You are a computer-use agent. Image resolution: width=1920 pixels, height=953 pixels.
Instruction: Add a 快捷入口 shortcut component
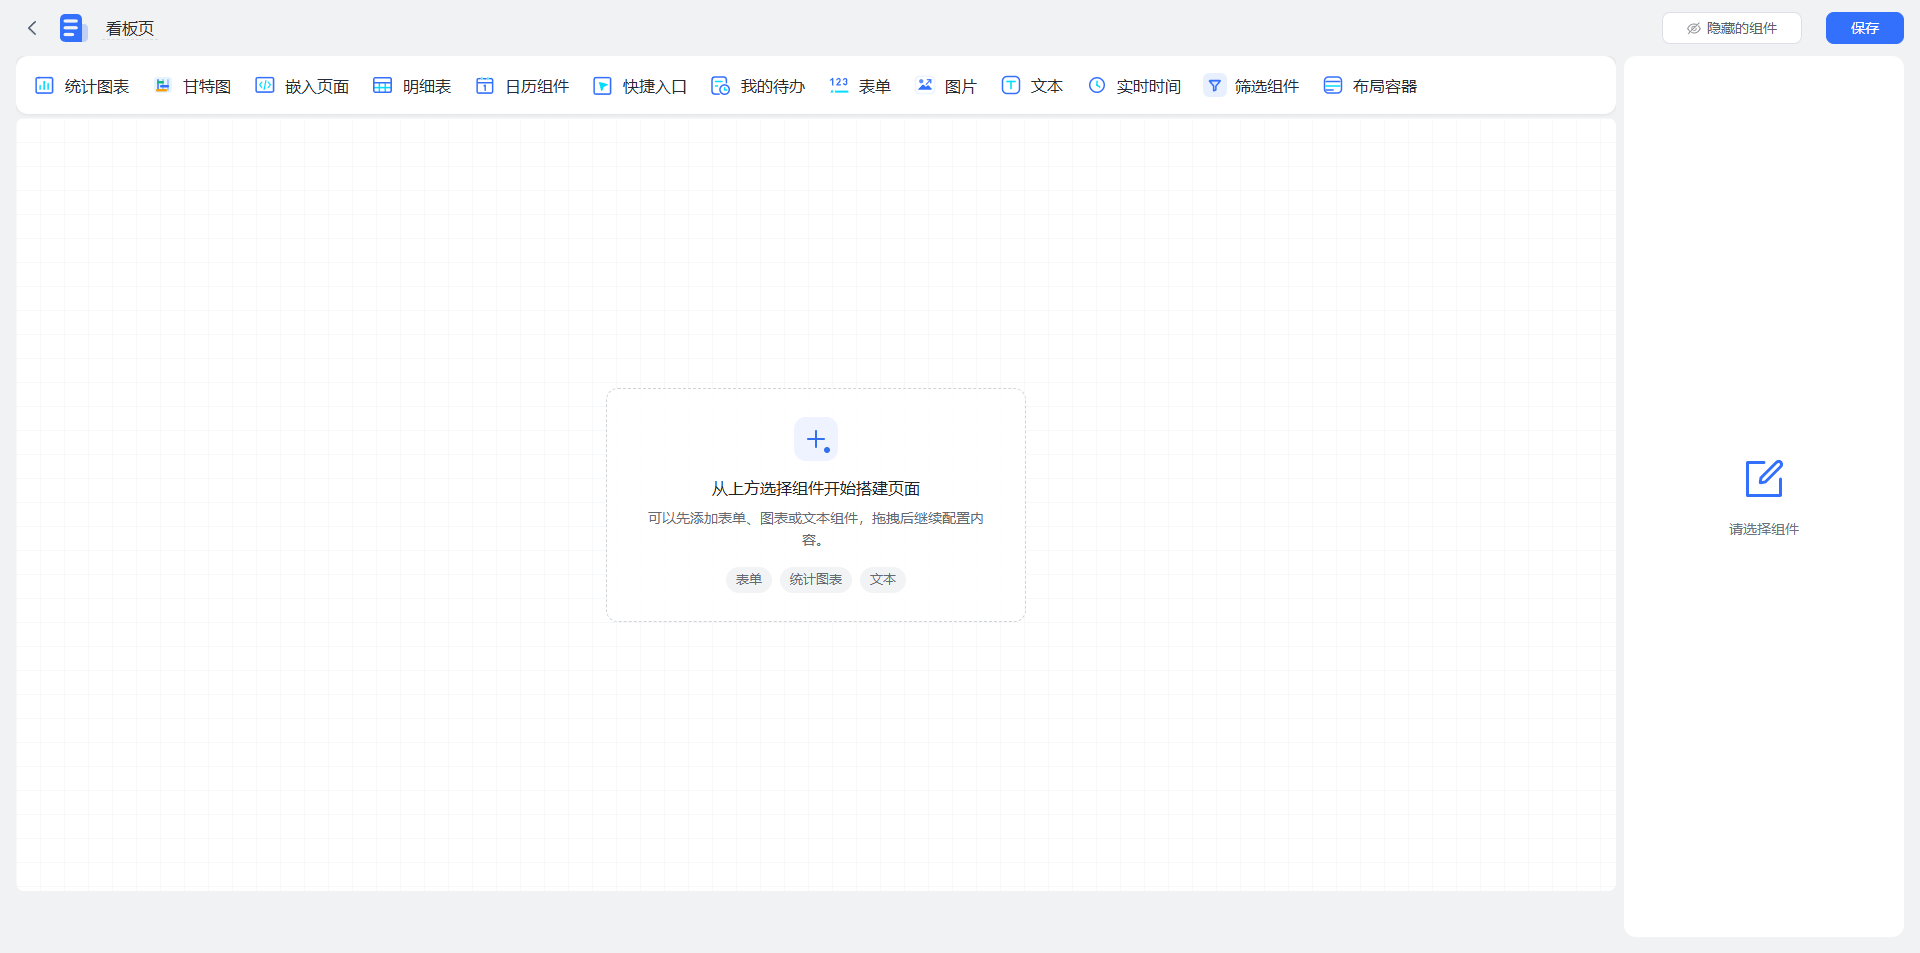[x=640, y=86]
